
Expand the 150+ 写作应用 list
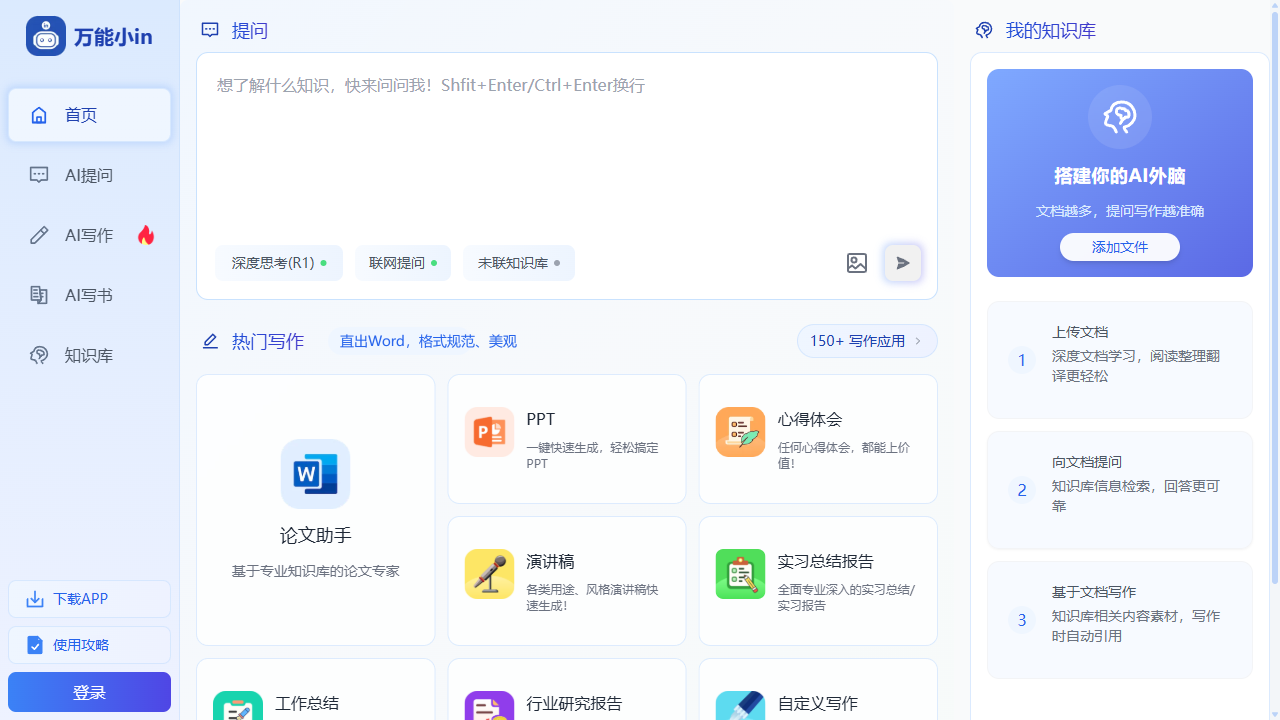pyautogui.click(x=867, y=341)
